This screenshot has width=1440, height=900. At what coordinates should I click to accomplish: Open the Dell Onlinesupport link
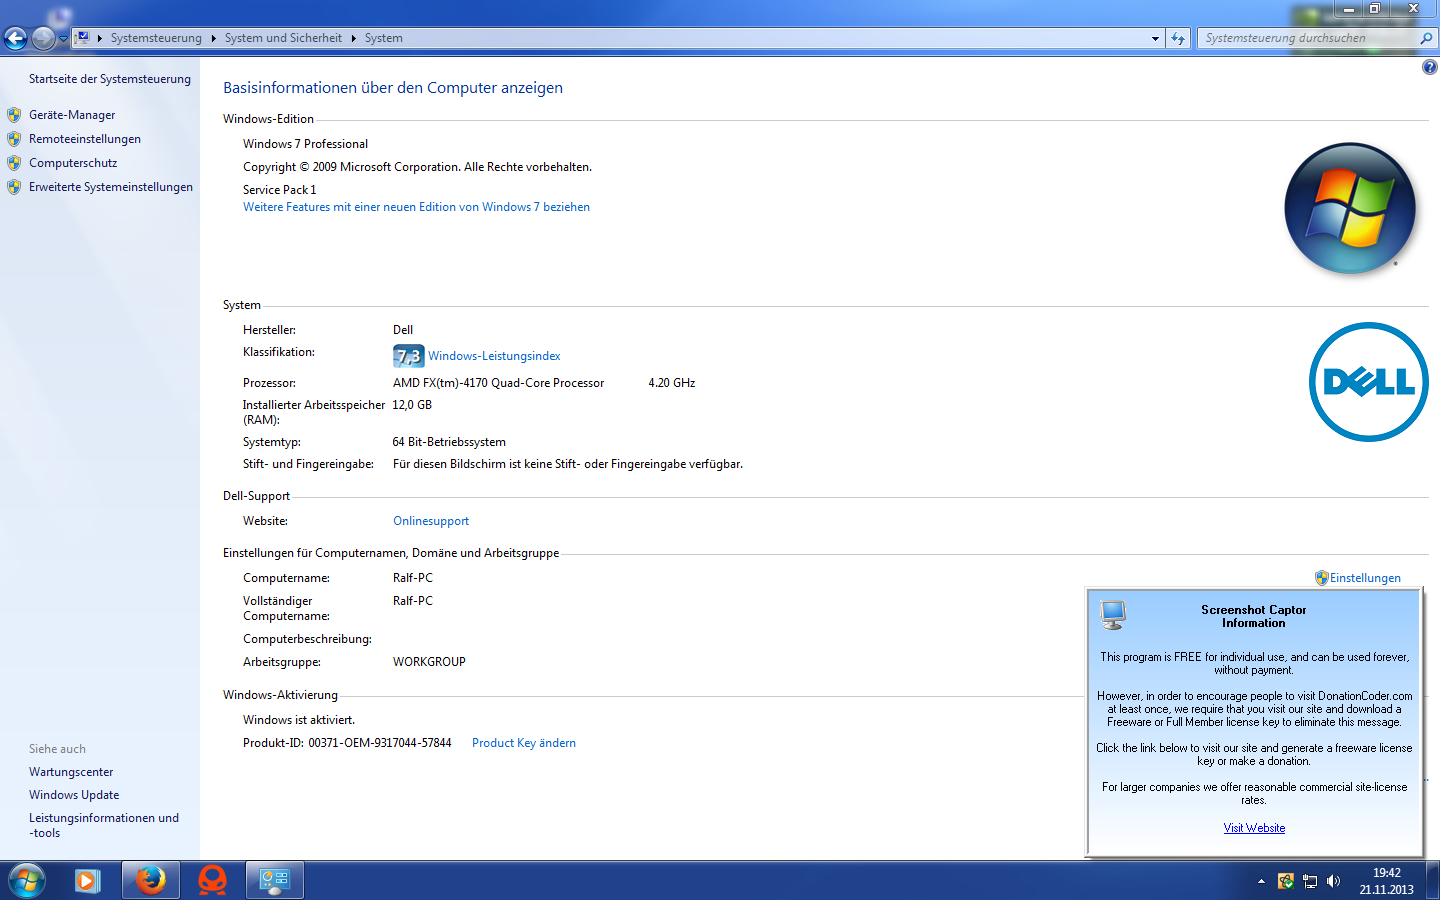pyautogui.click(x=431, y=521)
